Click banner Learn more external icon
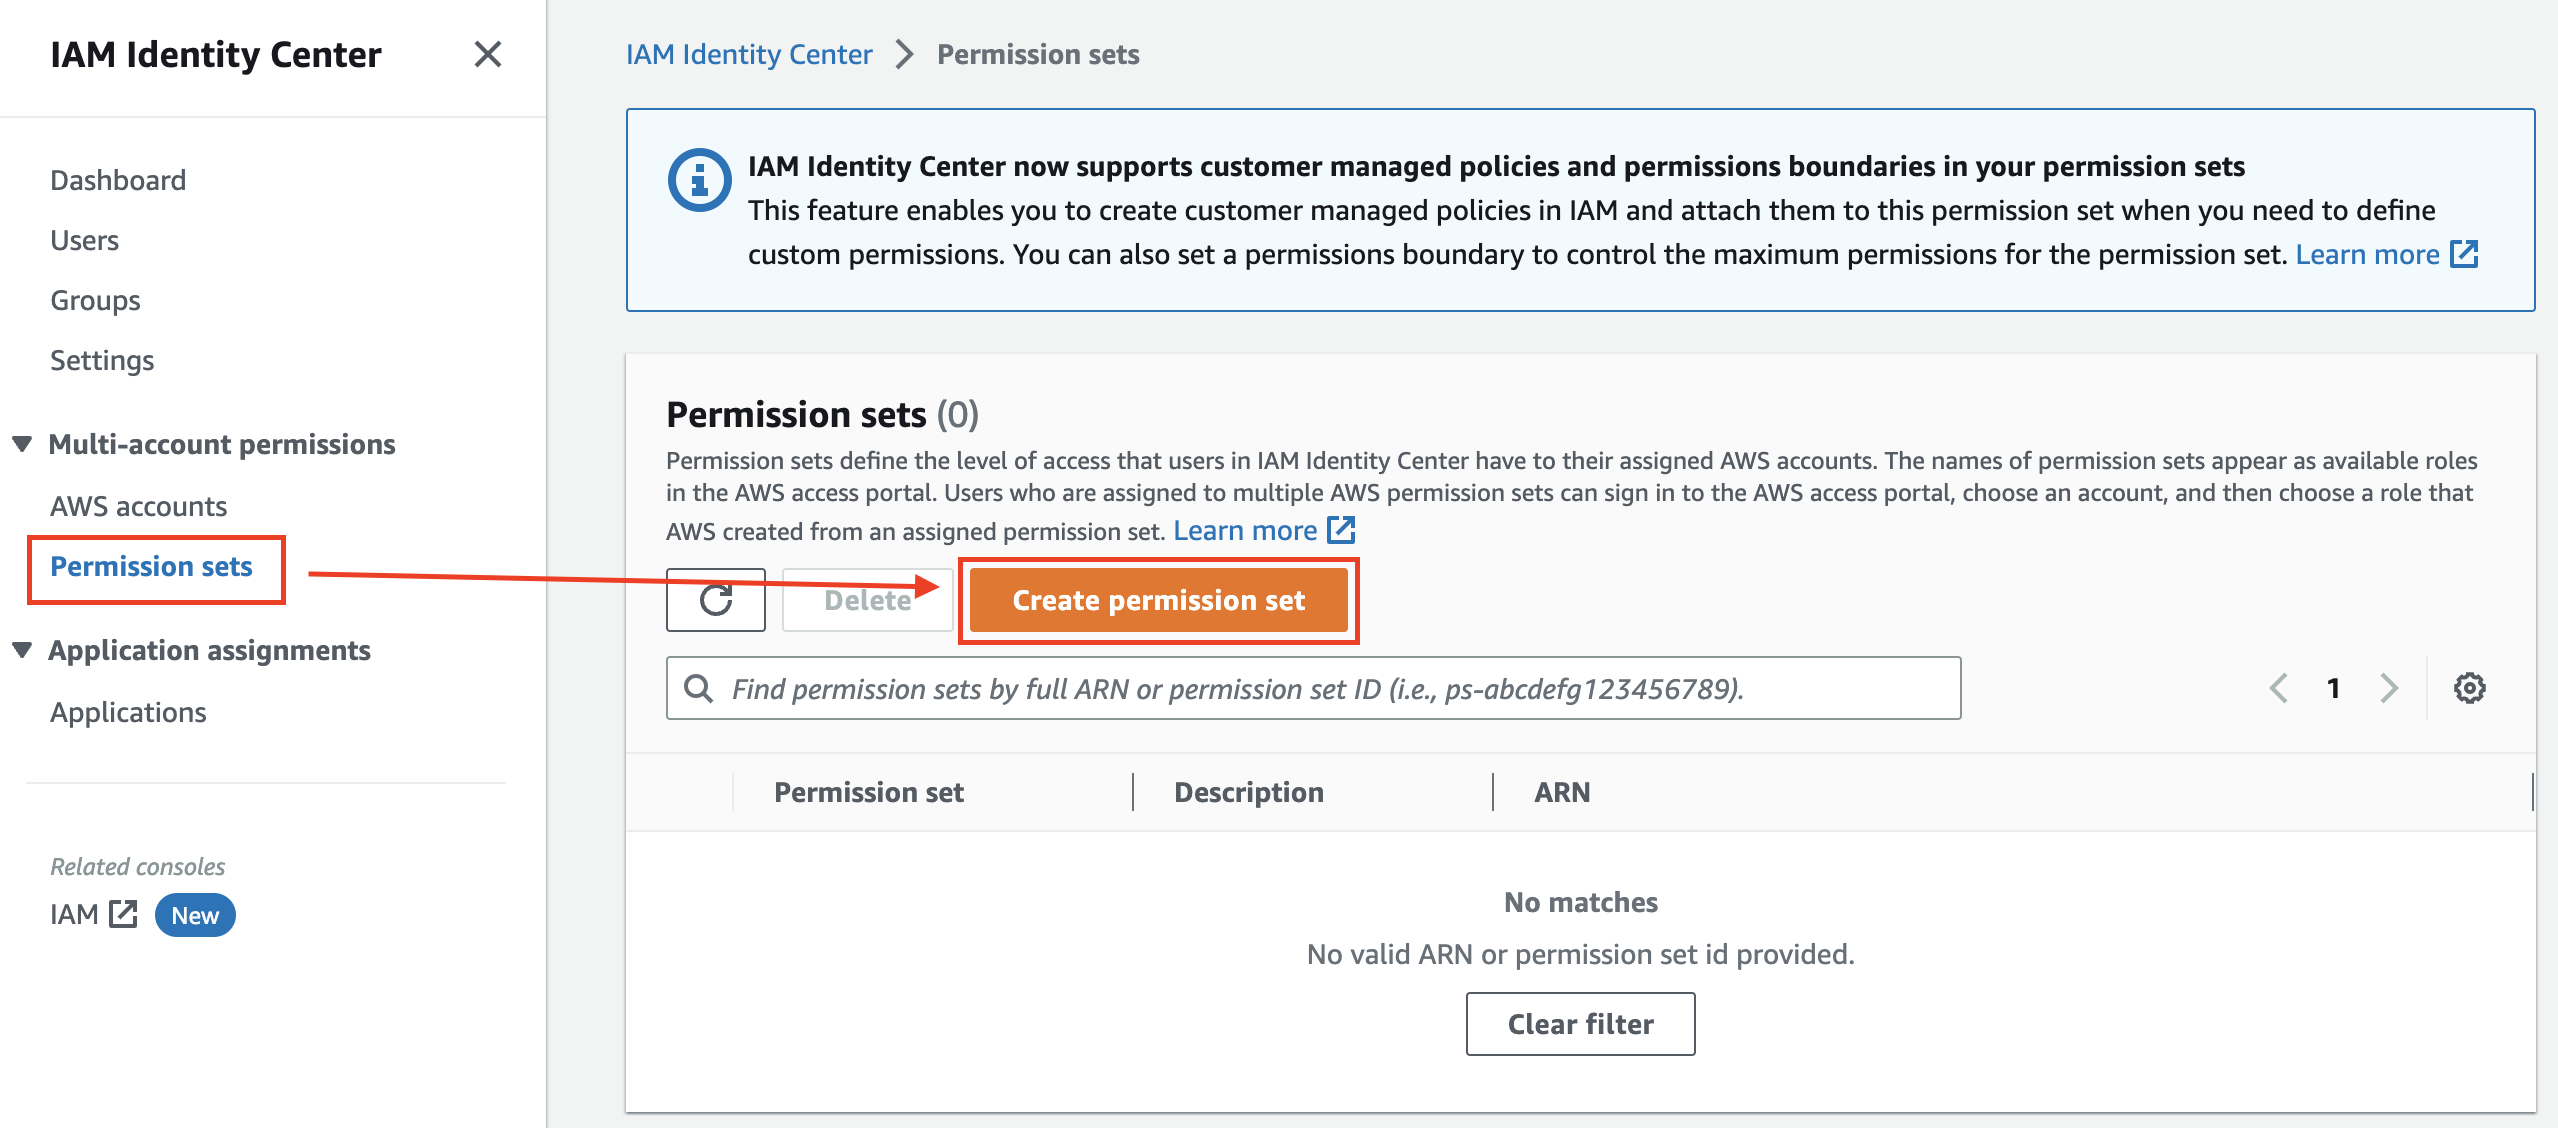Image resolution: width=2558 pixels, height=1128 pixels. pyautogui.click(x=2465, y=254)
